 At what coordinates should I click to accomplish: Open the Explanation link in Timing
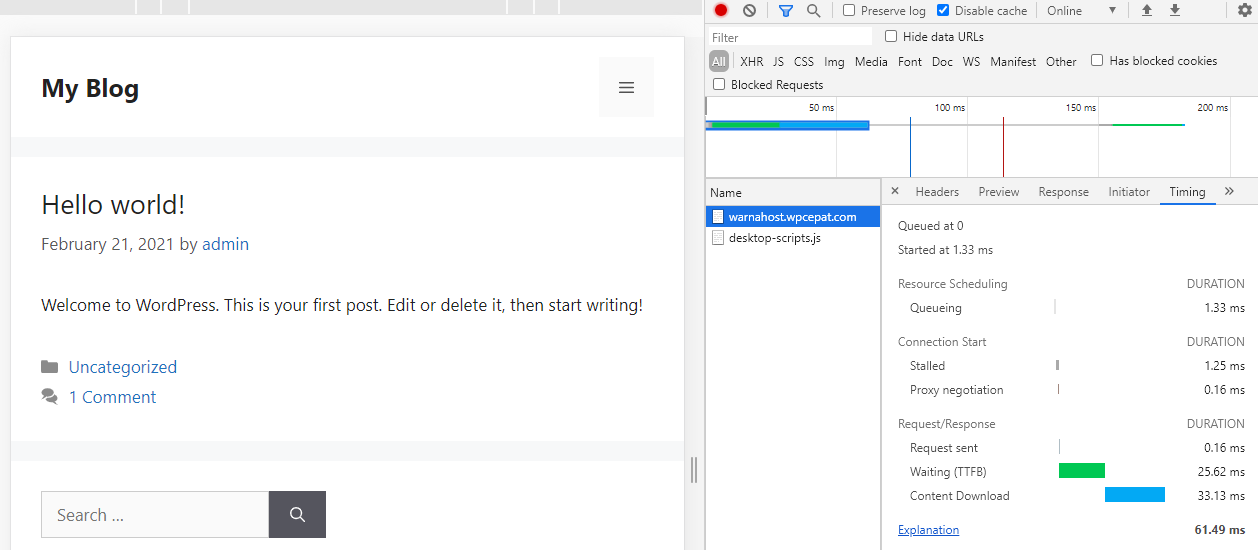pyautogui.click(x=928, y=530)
